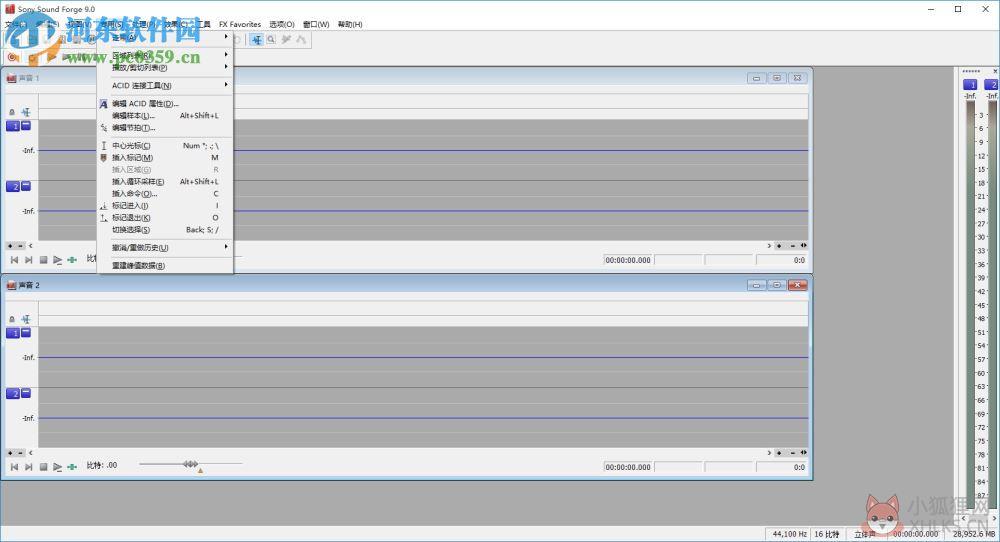The image size is (1000, 542).
Task: Select the Magnify tool in the toolbar
Action: coord(271,40)
